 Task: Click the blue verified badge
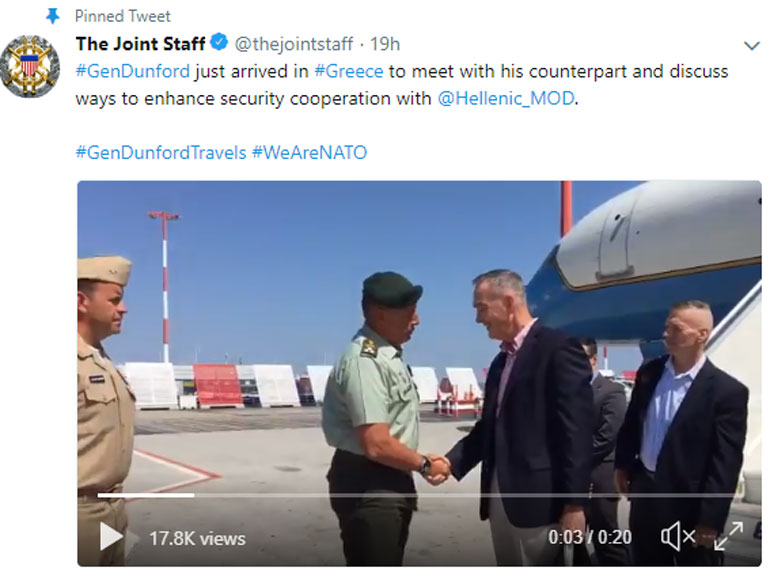point(219,42)
